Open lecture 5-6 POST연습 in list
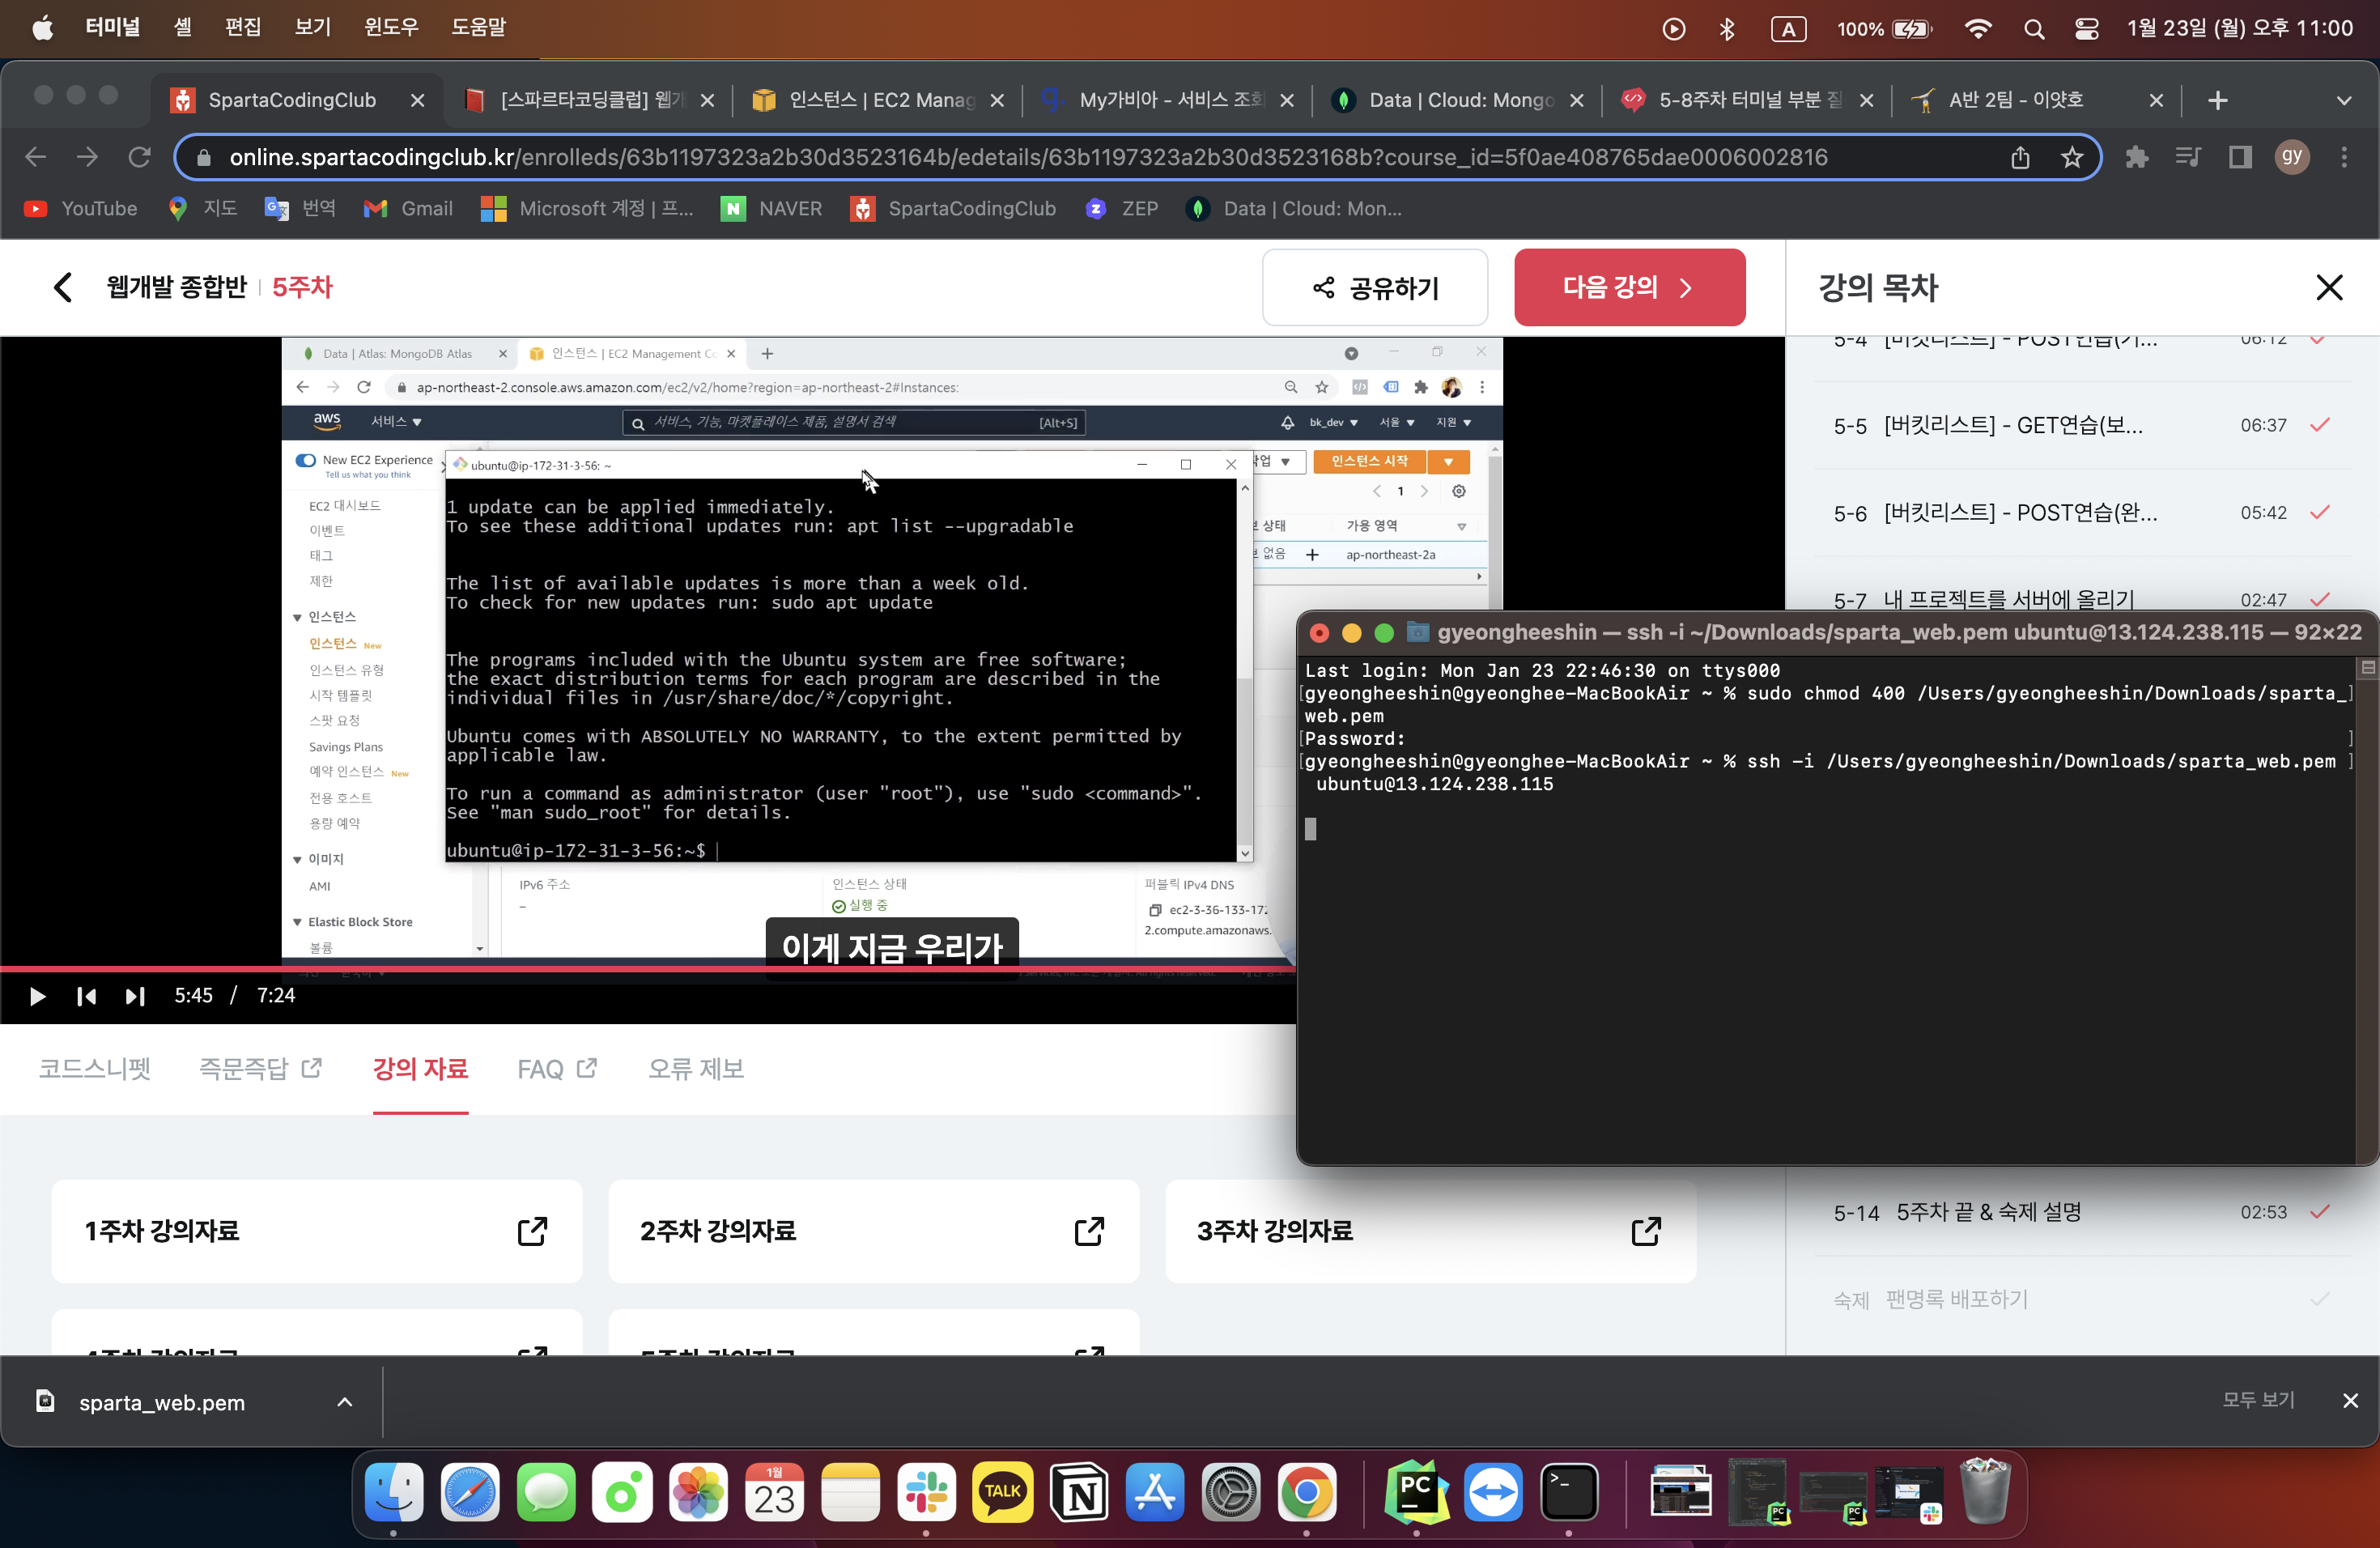Image resolution: width=2380 pixels, height=1548 pixels. [2081, 512]
